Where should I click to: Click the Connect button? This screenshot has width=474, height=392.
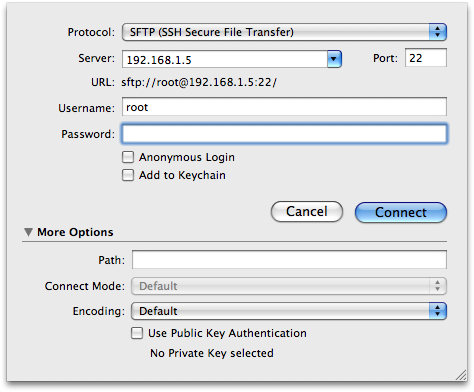401,212
